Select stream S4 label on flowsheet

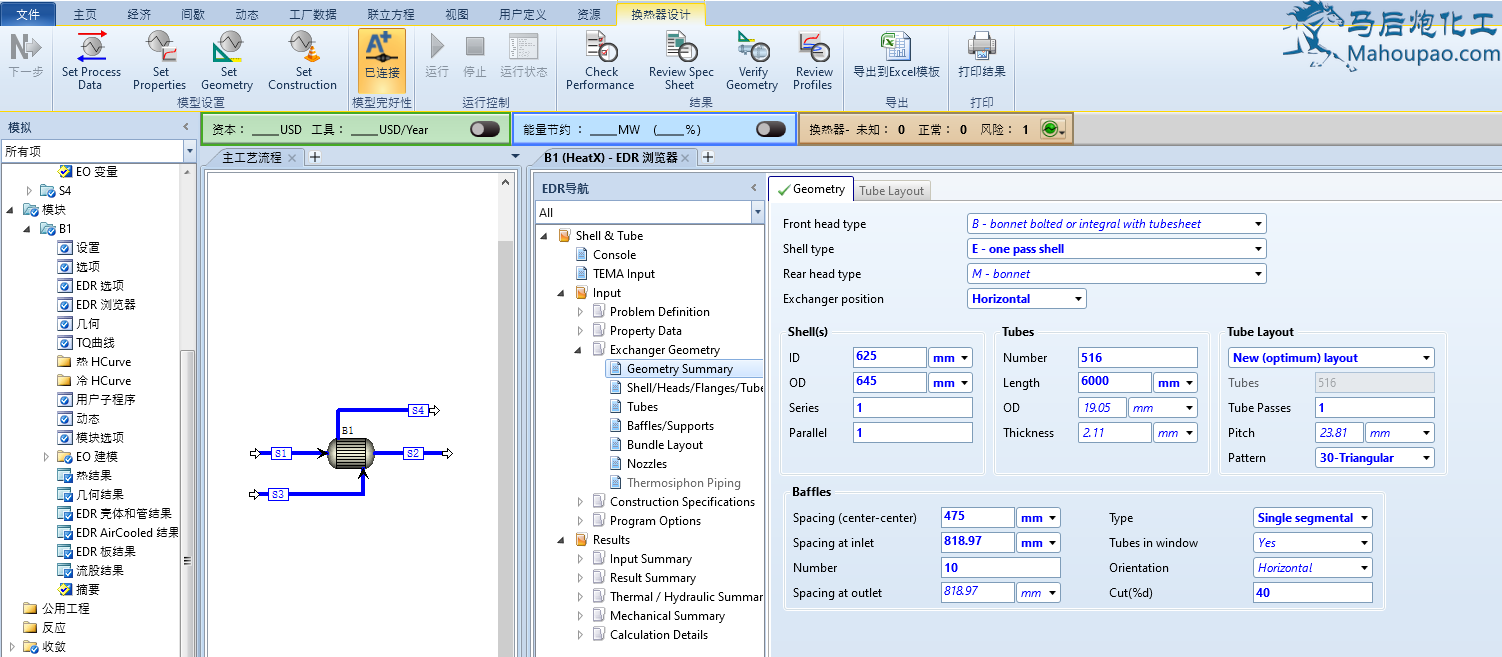tap(418, 411)
